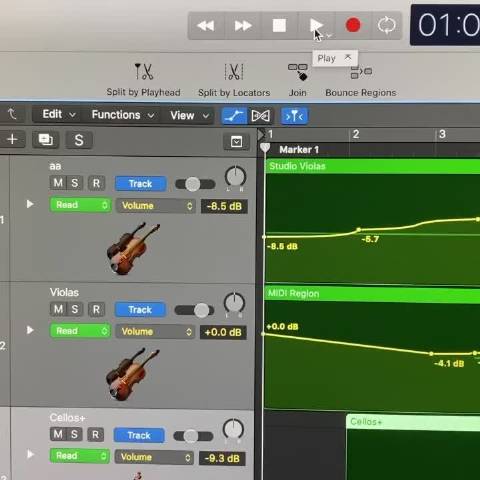Solo the Violas track
Screen dimensions: 480x480
75,309
